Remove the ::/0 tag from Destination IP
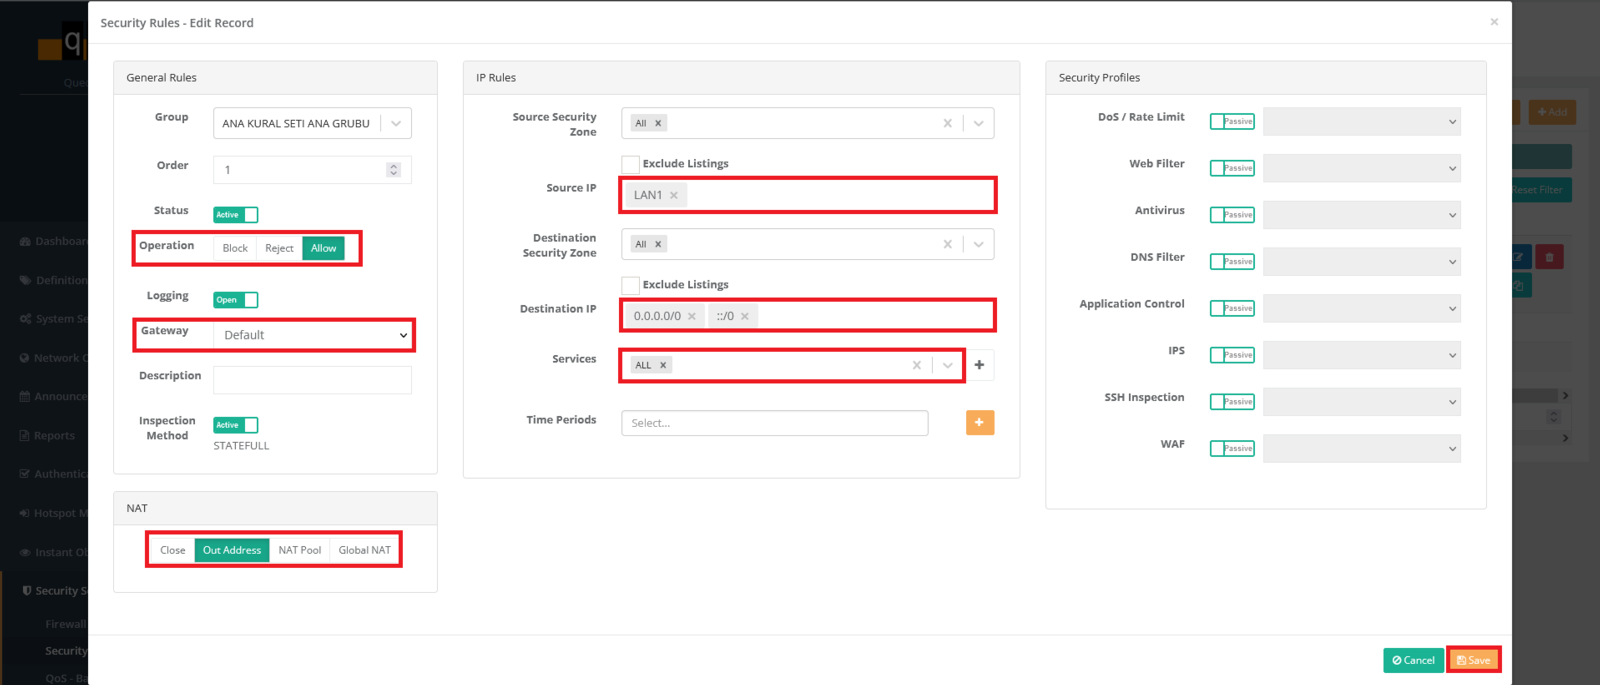 tap(745, 317)
